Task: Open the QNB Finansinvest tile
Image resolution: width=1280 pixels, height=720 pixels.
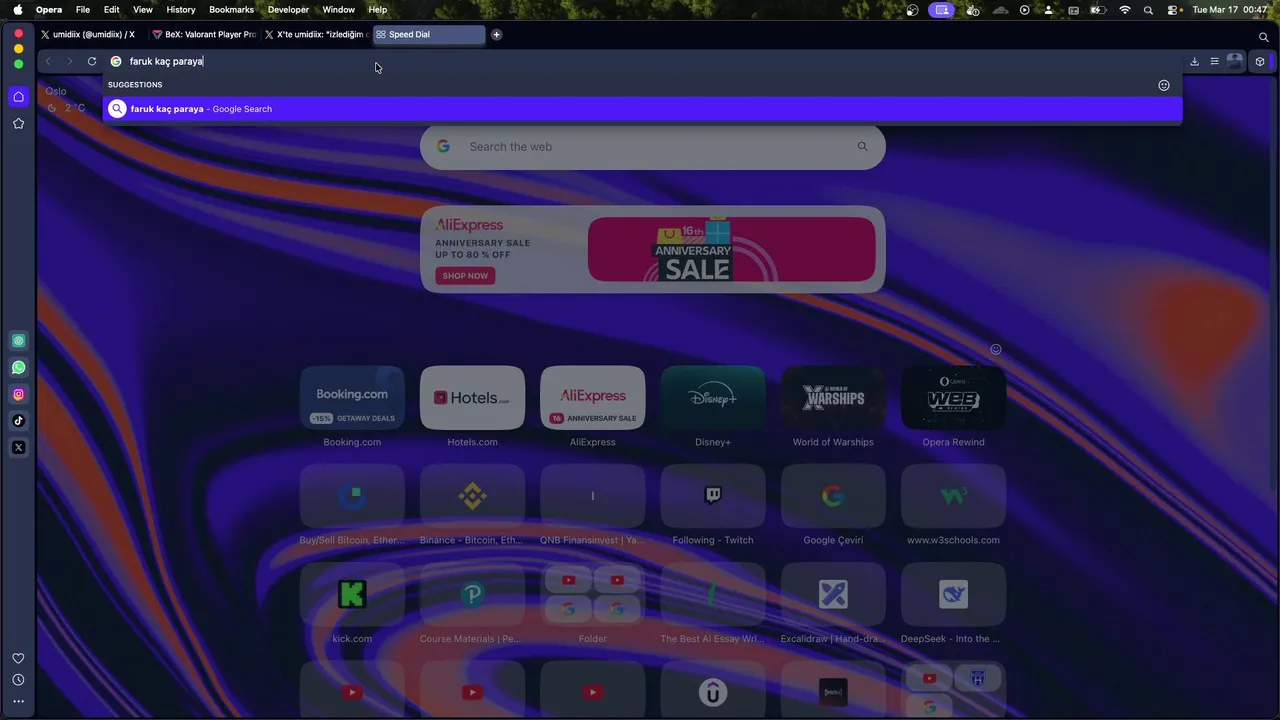Action: click(592, 496)
